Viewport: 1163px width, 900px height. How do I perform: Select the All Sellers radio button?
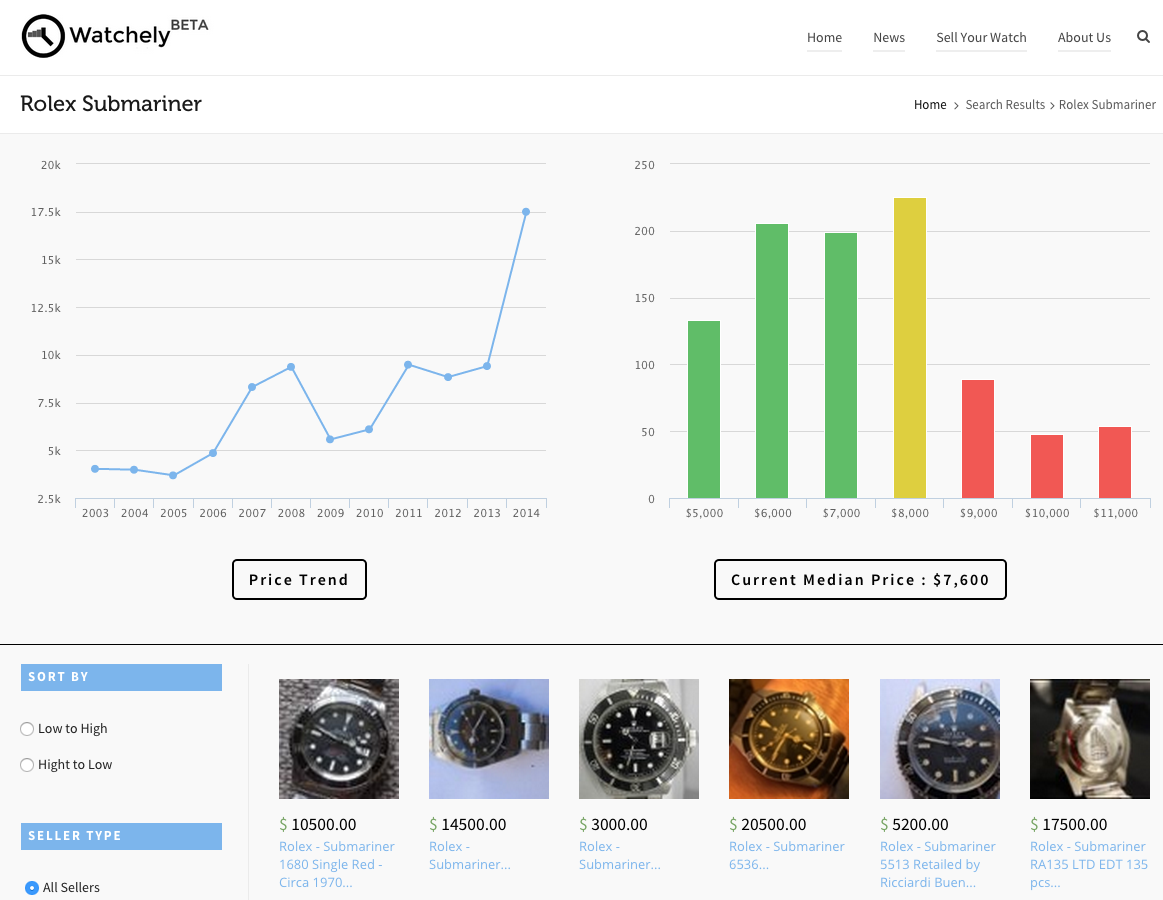[32, 887]
